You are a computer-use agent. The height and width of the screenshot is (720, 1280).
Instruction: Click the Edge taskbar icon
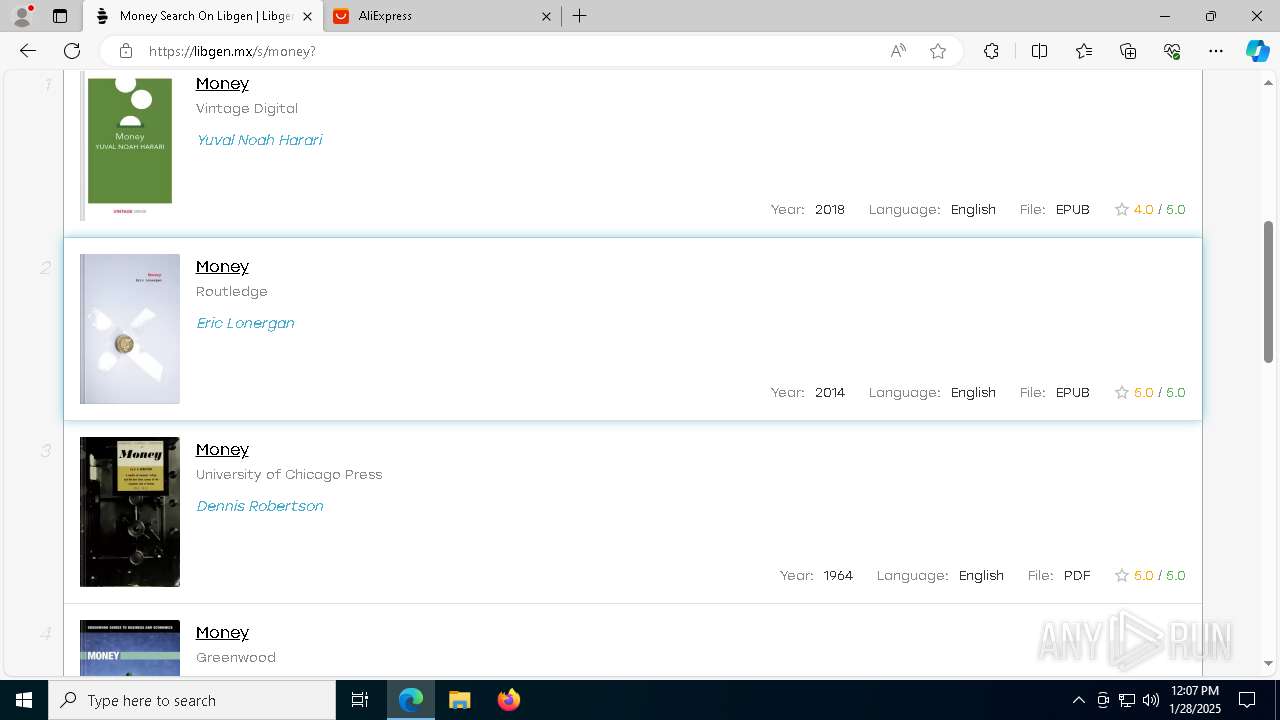pyautogui.click(x=411, y=700)
